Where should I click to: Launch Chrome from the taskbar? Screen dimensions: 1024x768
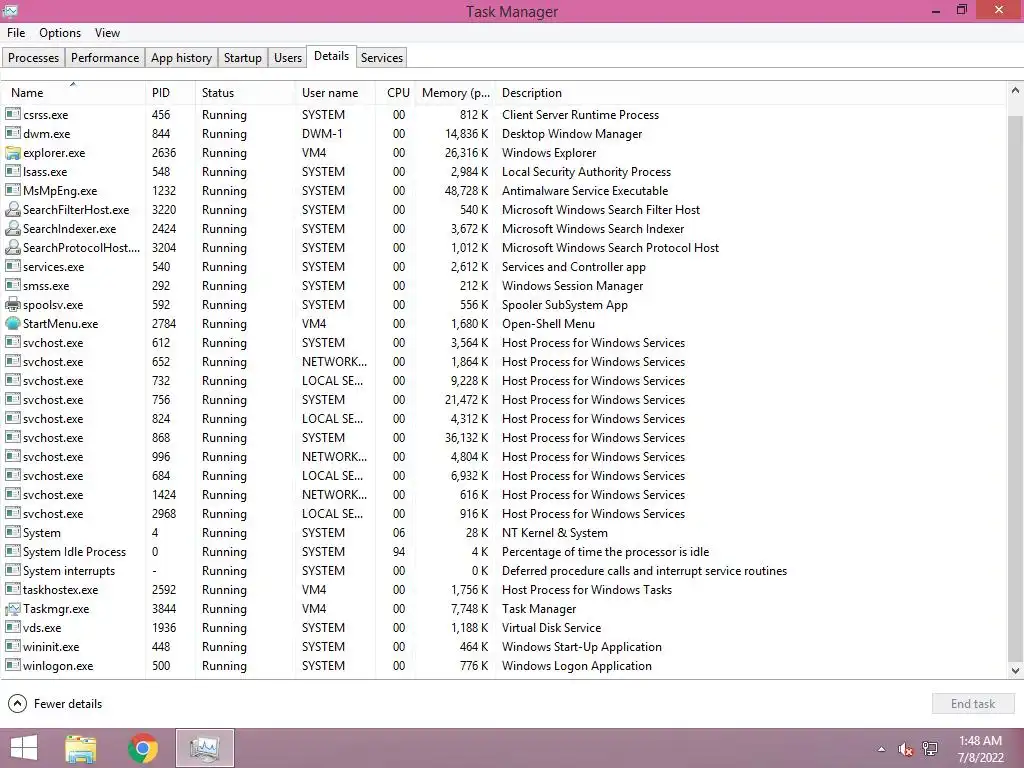point(143,748)
